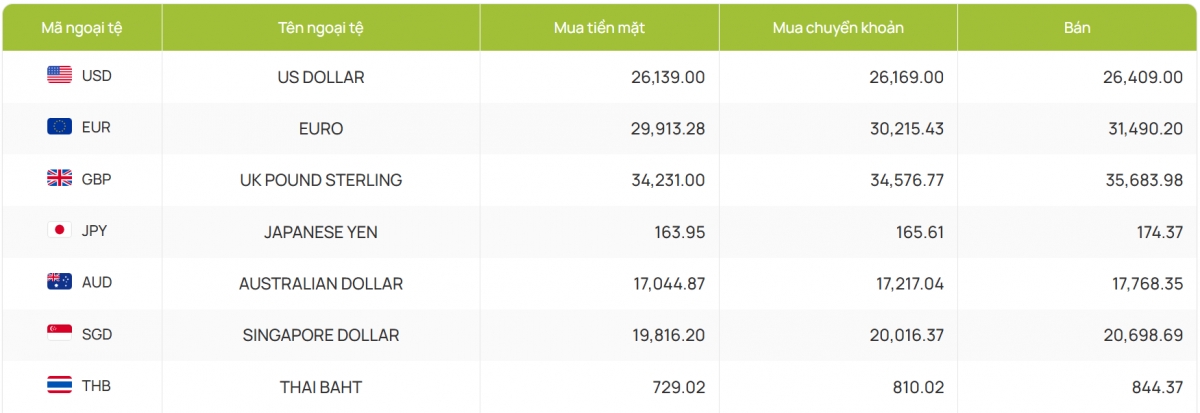
Task: Click the EURO currency name
Action: pos(320,129)
